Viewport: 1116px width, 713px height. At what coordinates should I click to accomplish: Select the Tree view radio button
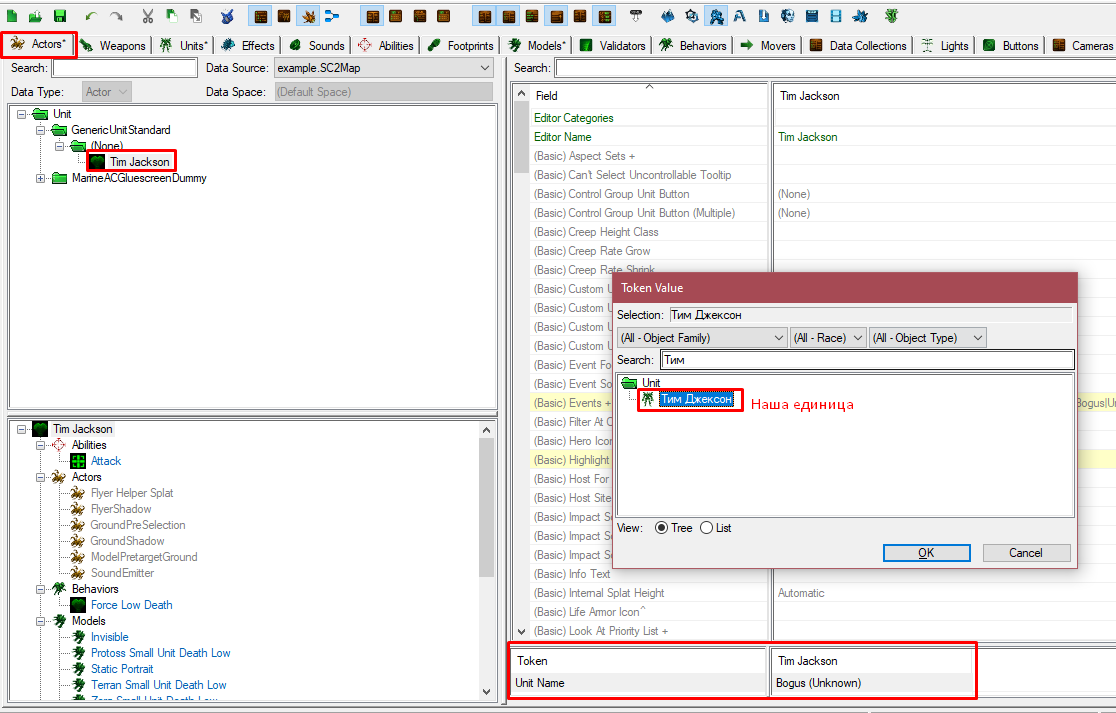[x=661, y=528]
